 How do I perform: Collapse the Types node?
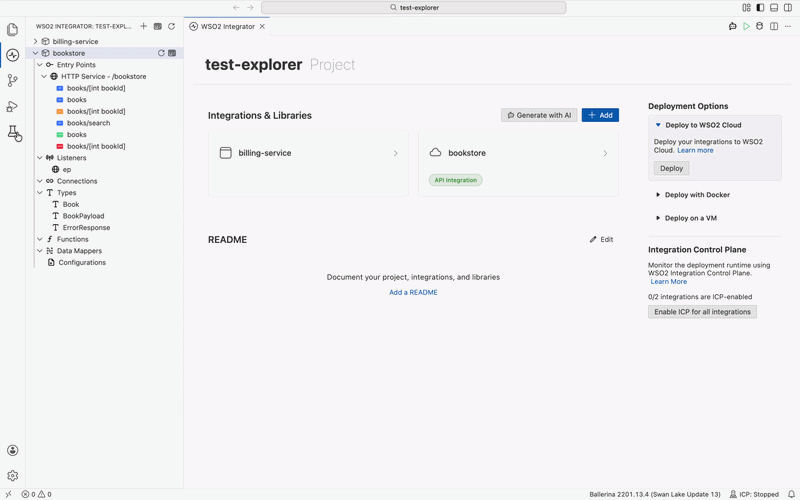click(x=40, y=192)
